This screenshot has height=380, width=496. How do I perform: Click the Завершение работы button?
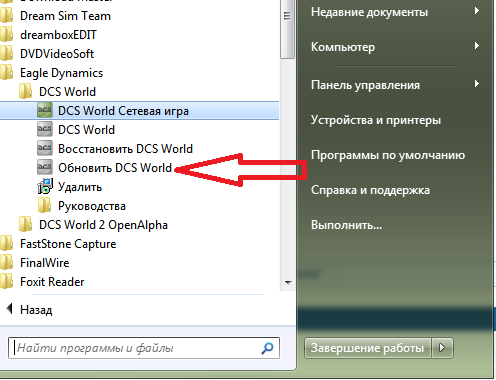[x=368, y=348]
